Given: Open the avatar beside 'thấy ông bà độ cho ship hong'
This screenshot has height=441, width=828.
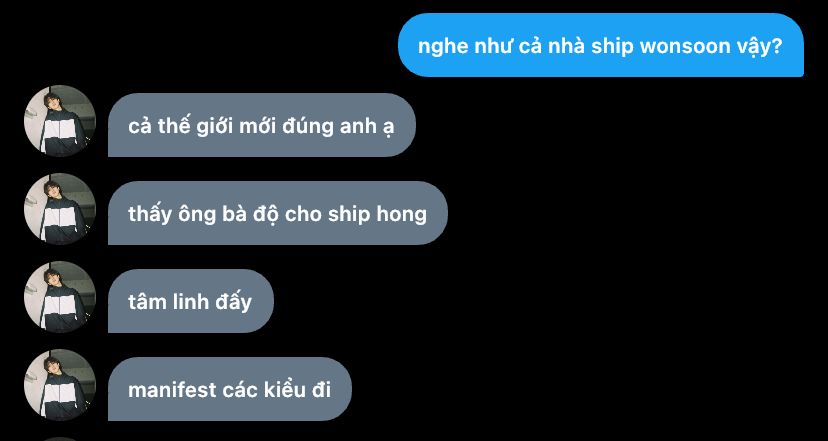Looking at the screenshot, I should click(x=60, y=209).
